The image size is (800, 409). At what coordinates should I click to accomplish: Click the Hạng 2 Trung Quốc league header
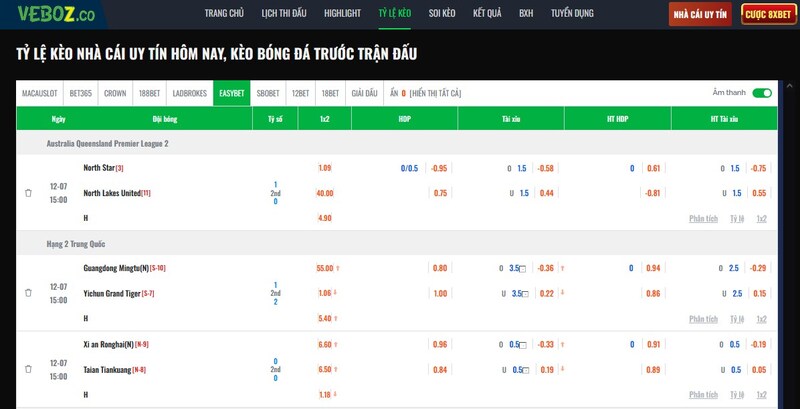coord(76,244)
